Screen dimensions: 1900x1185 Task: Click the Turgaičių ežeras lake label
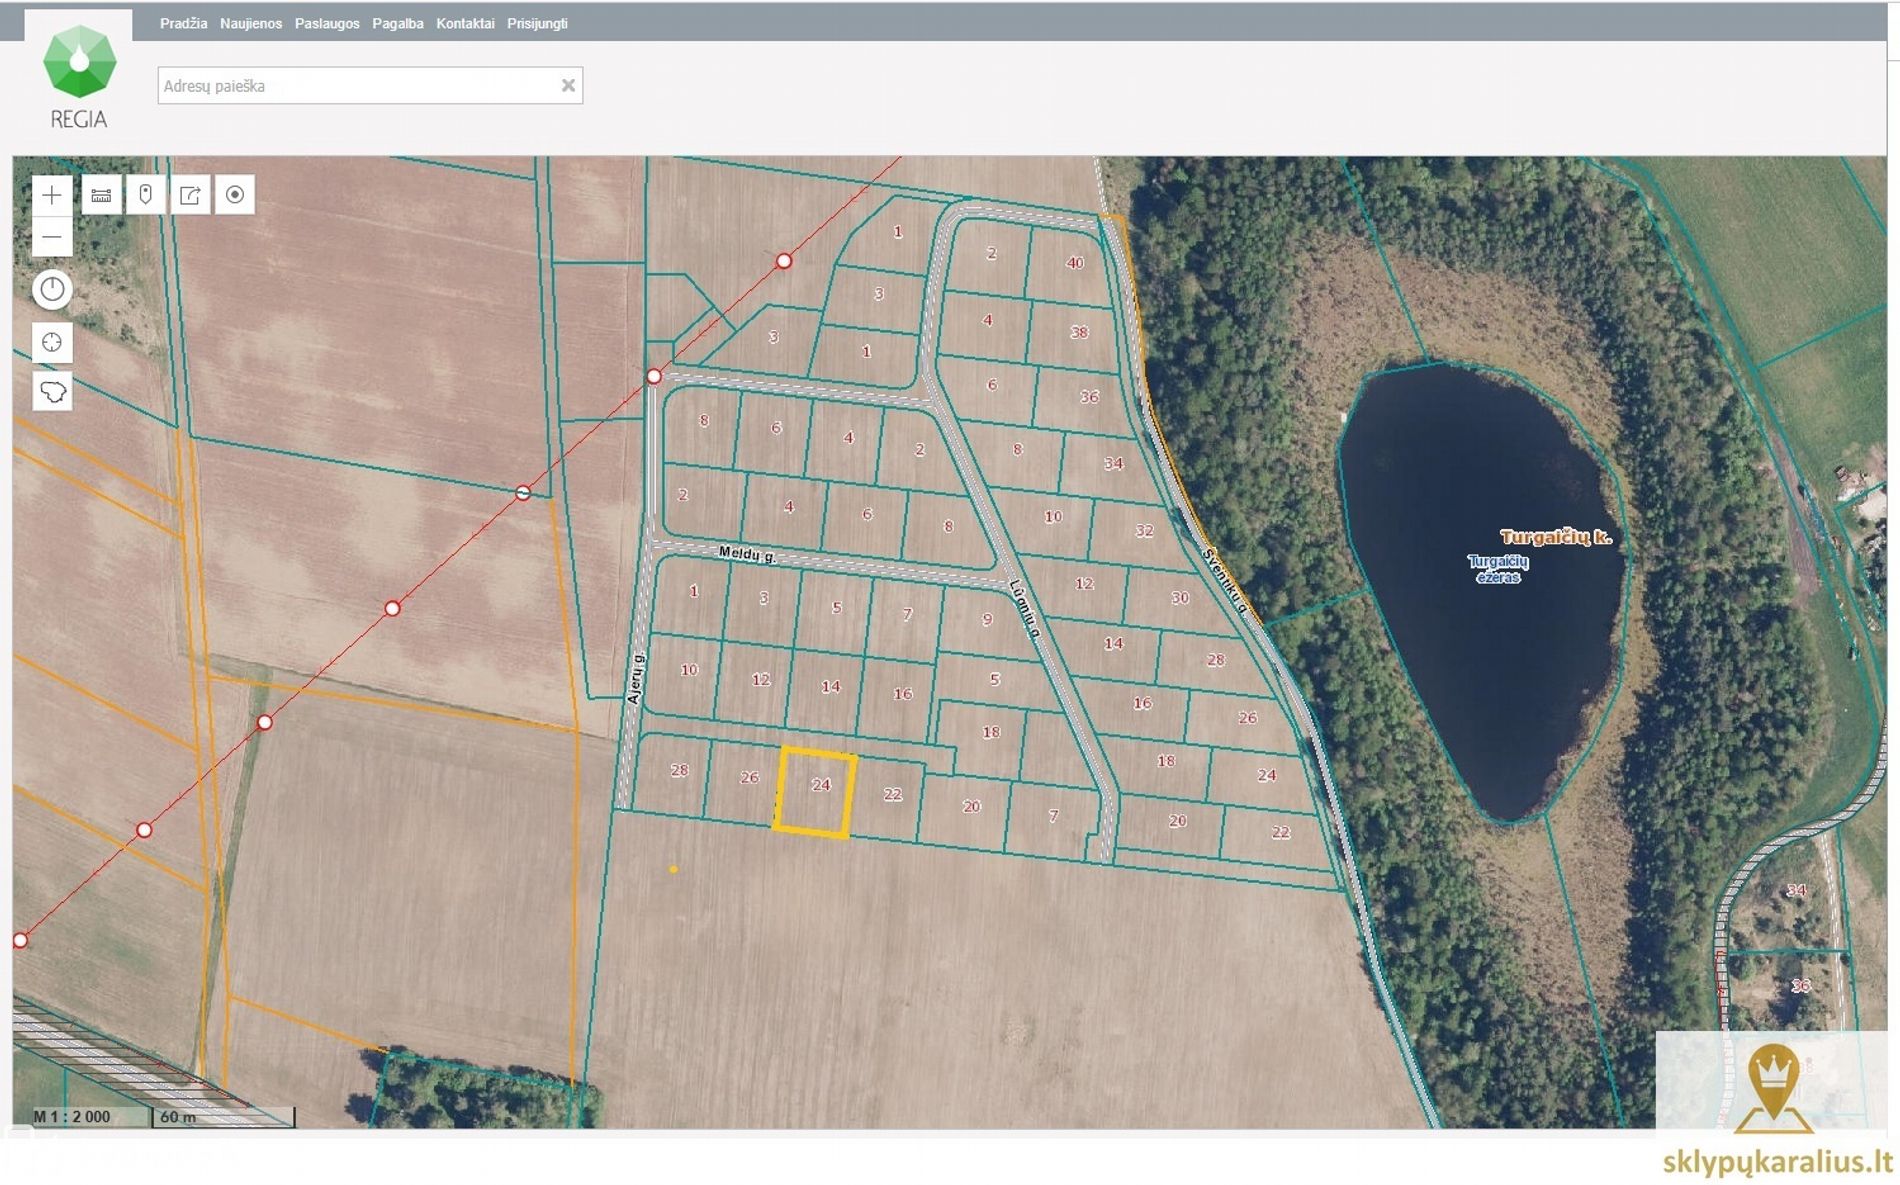(x=1498, y=569)
